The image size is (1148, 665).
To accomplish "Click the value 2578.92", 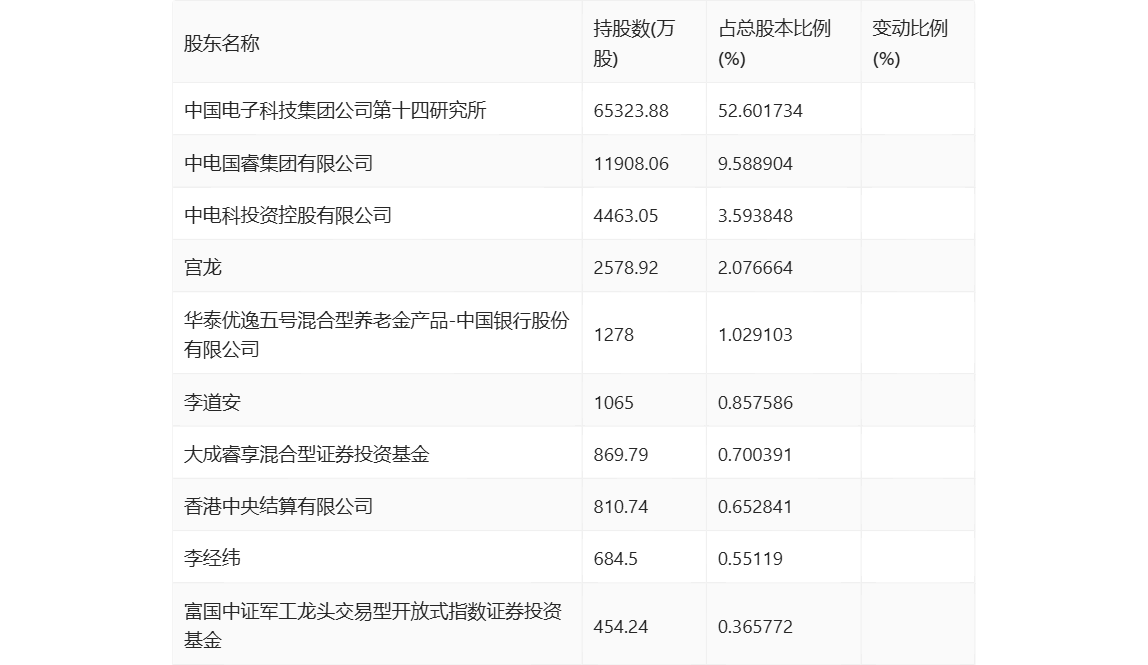I will pyautogui.click(x=626, y=267).
